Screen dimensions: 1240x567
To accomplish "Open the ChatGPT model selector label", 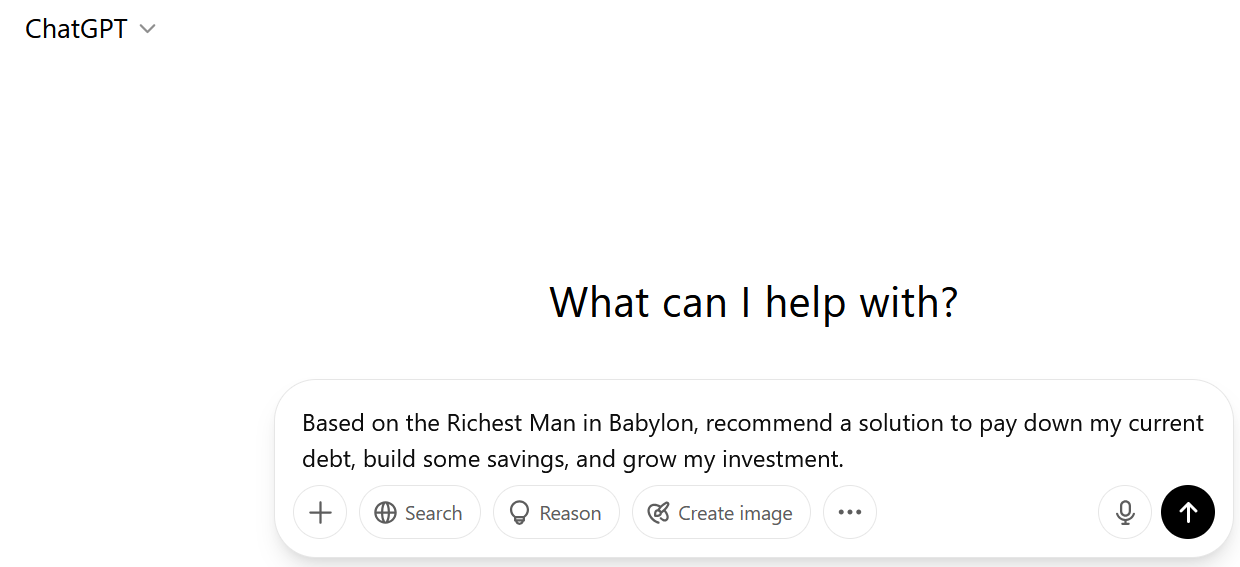I will [x=76, y=30].
